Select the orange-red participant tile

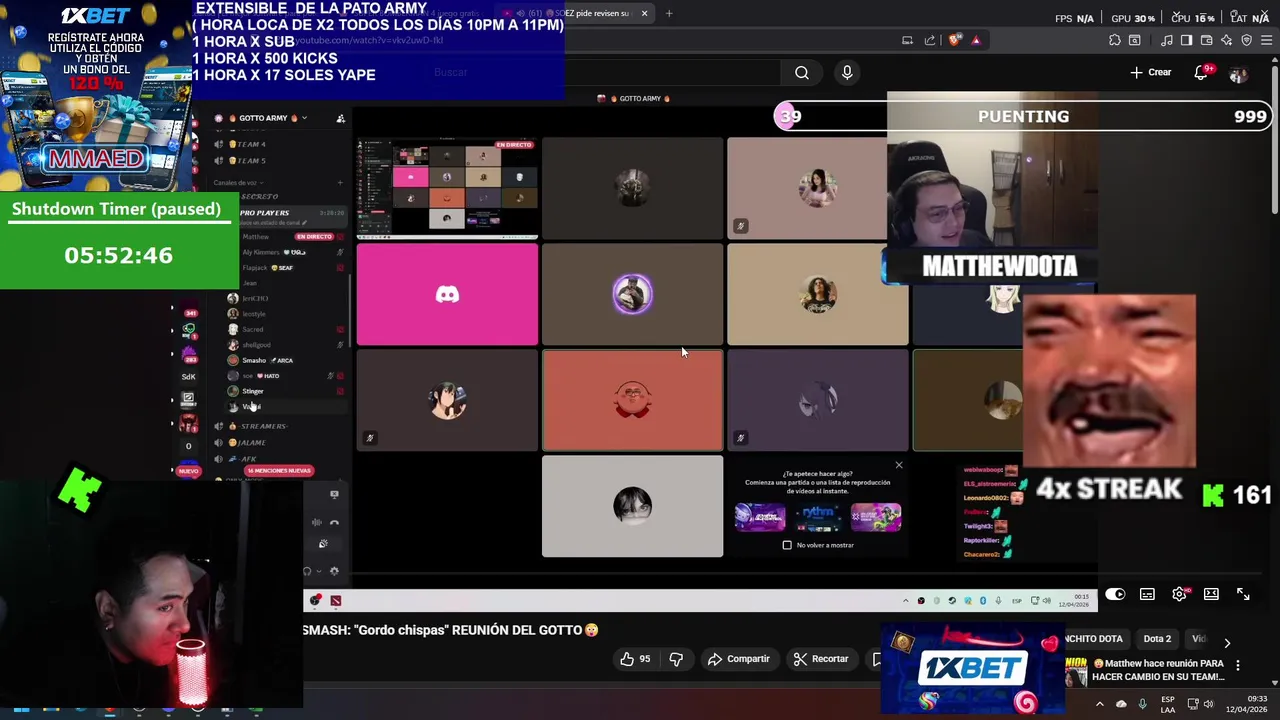pyautogui.click(x=632, y=400)
